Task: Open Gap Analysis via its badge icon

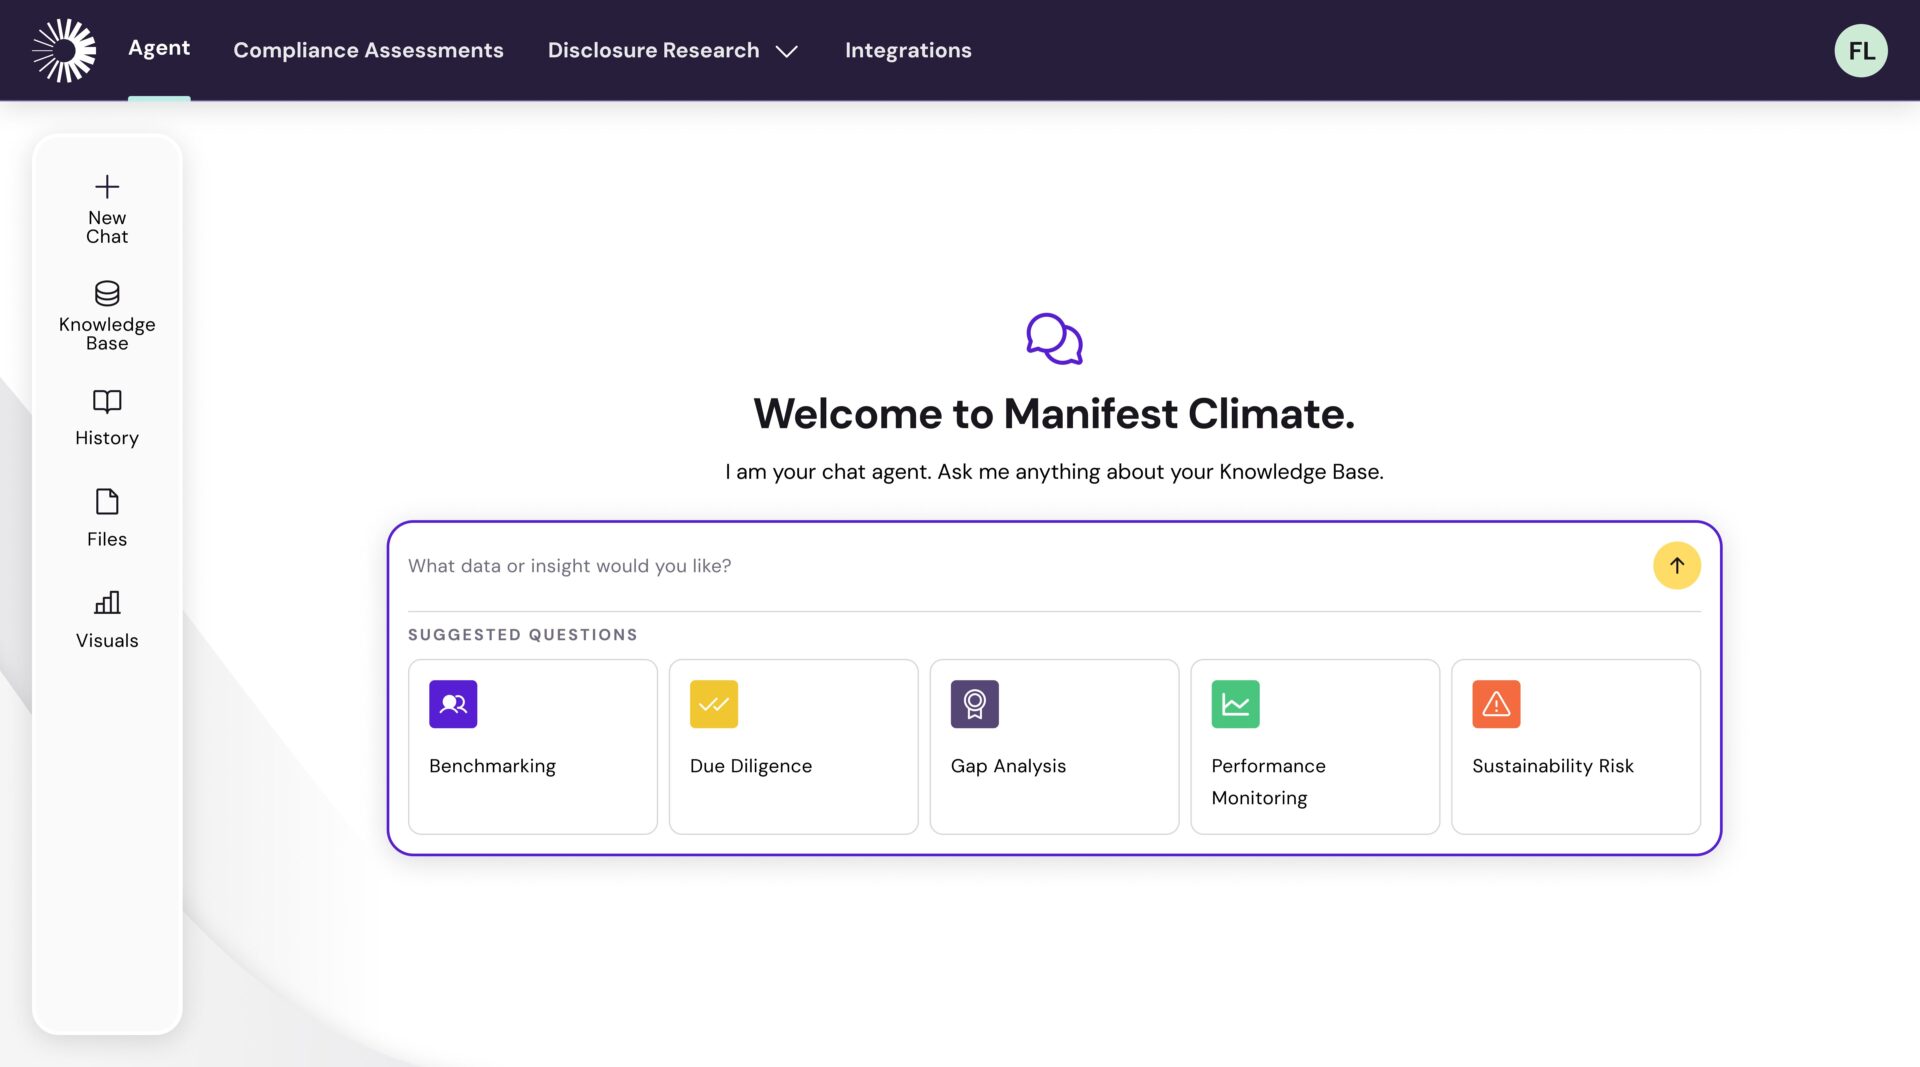Action: click(x=974, y=704)
